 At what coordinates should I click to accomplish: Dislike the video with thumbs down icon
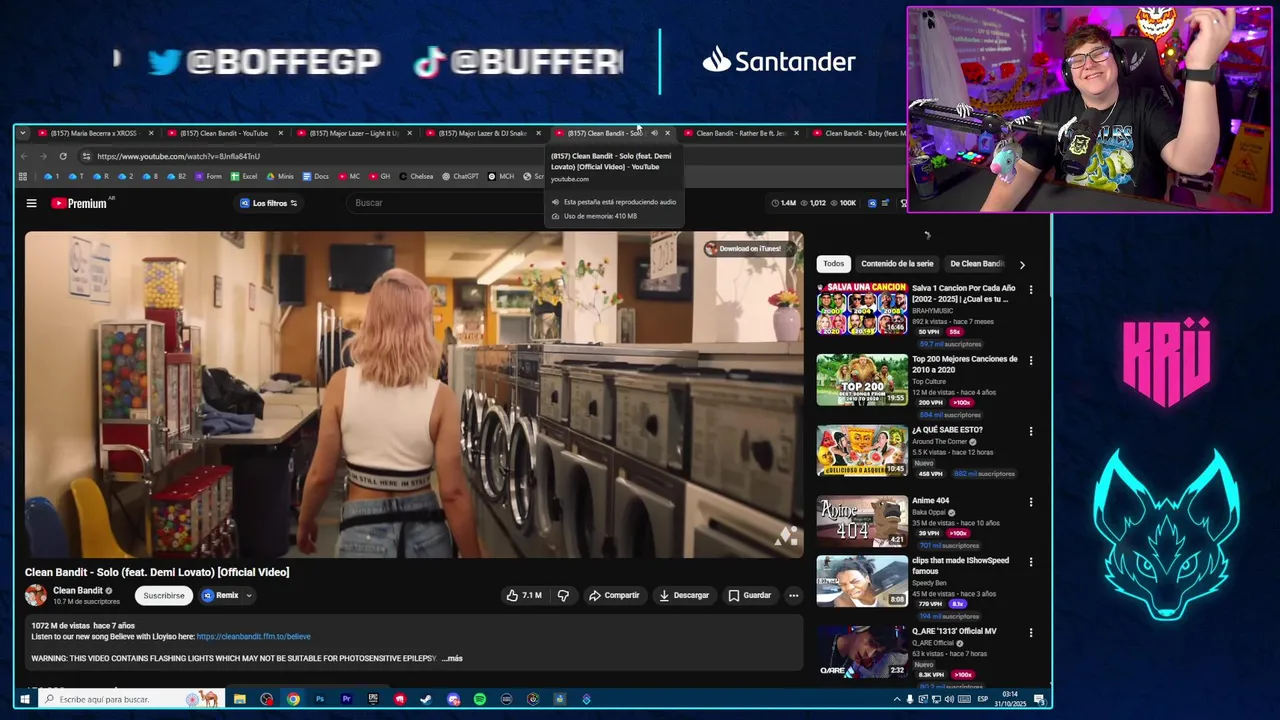(563, 595)
